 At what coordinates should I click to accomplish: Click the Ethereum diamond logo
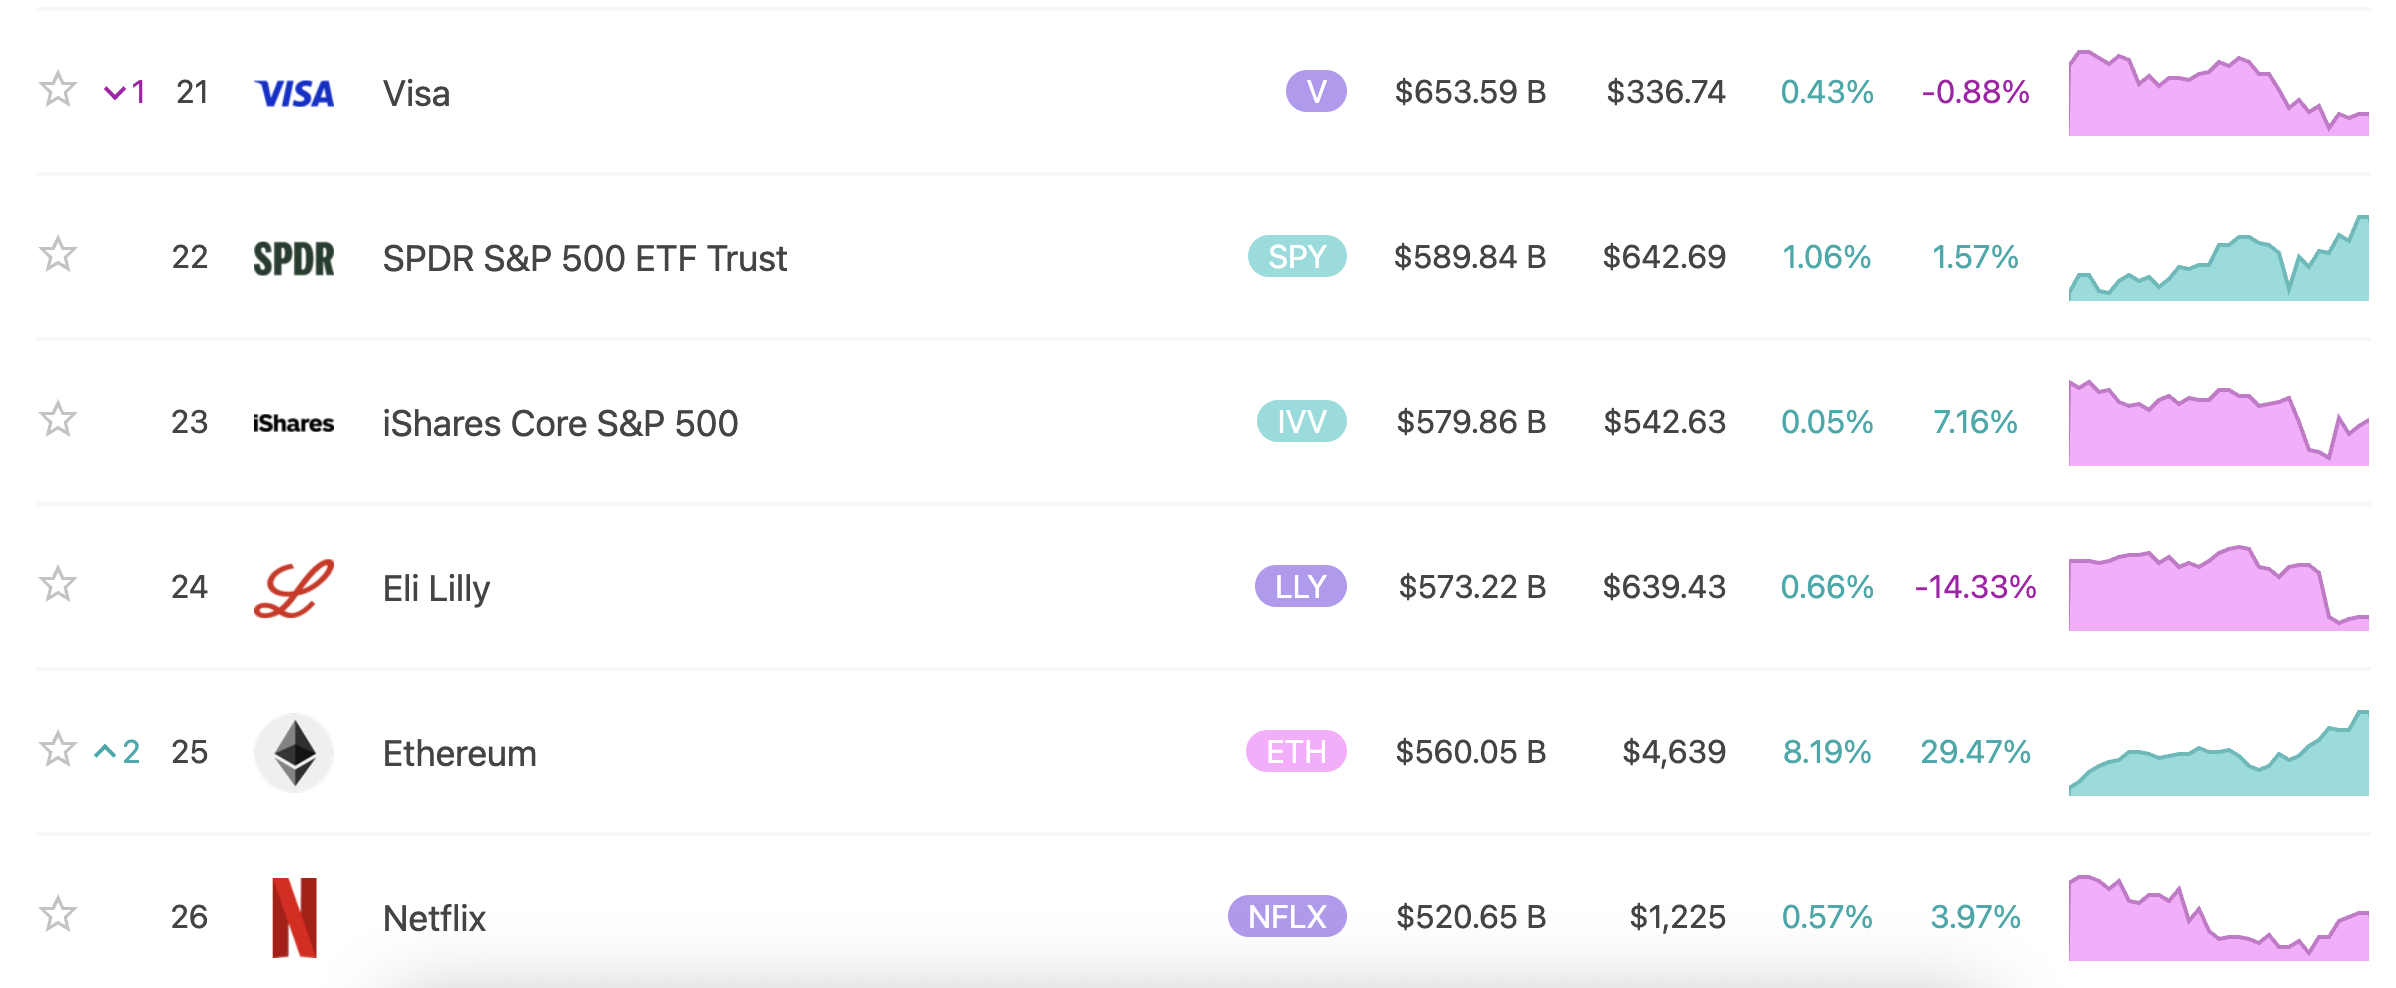pos(294,752)
